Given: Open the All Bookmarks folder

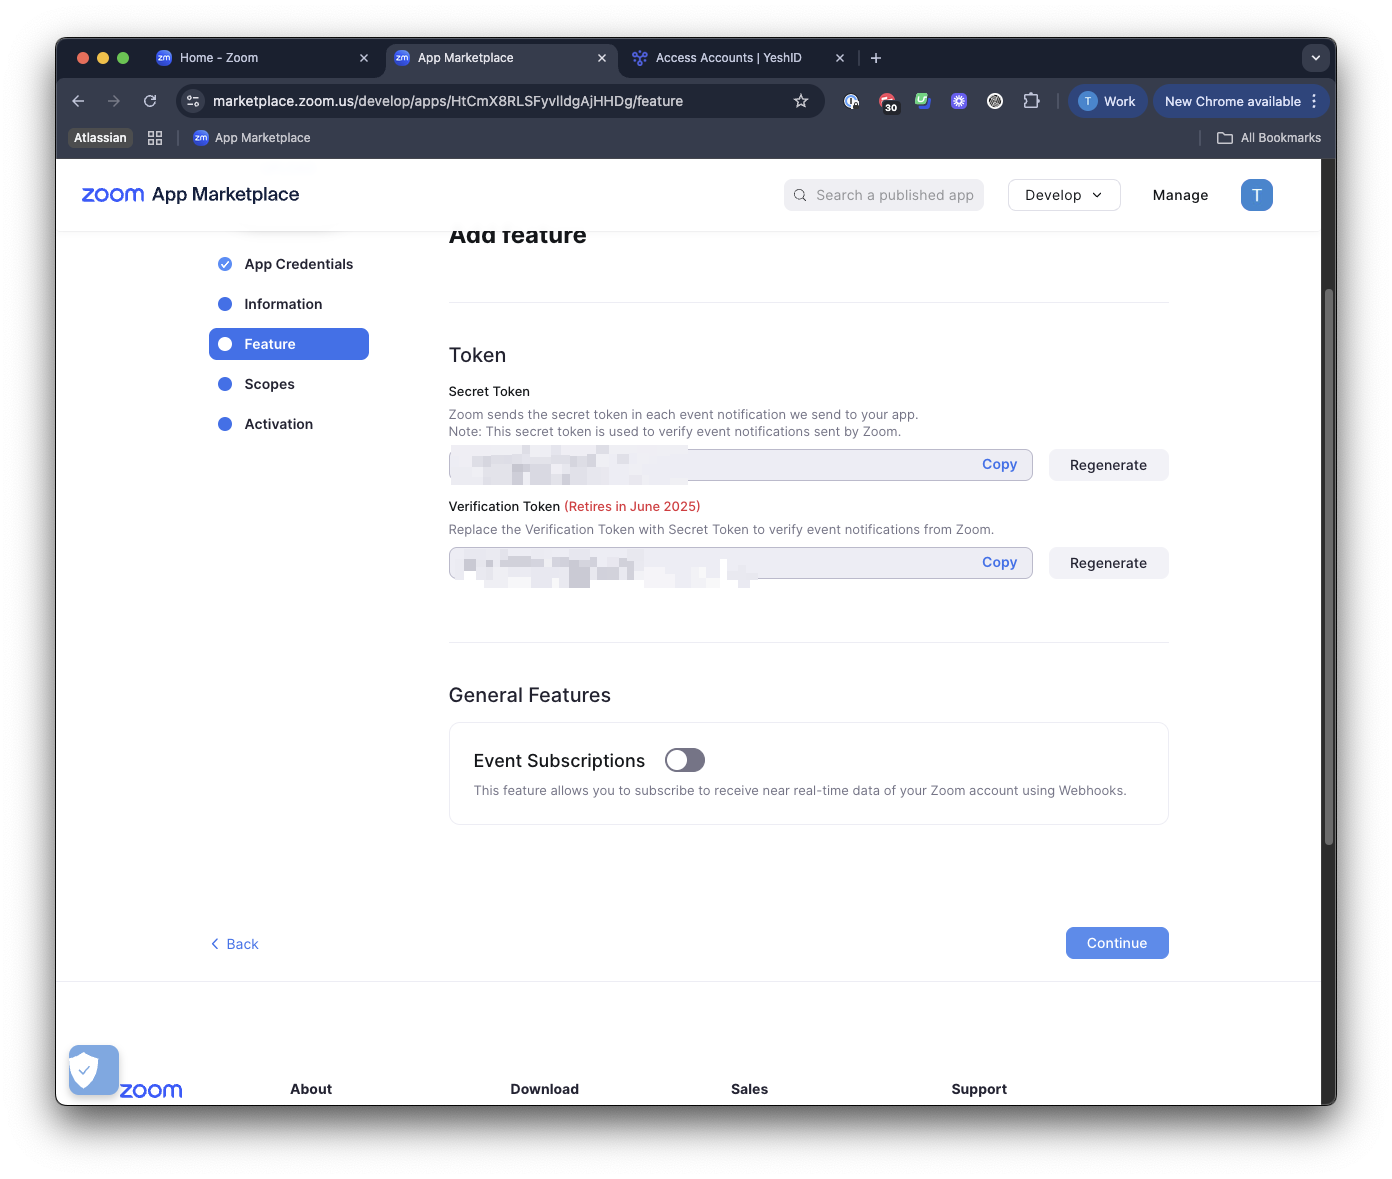Looking at the screenshot, I should pyautogui.click(x=1269, y=138).
